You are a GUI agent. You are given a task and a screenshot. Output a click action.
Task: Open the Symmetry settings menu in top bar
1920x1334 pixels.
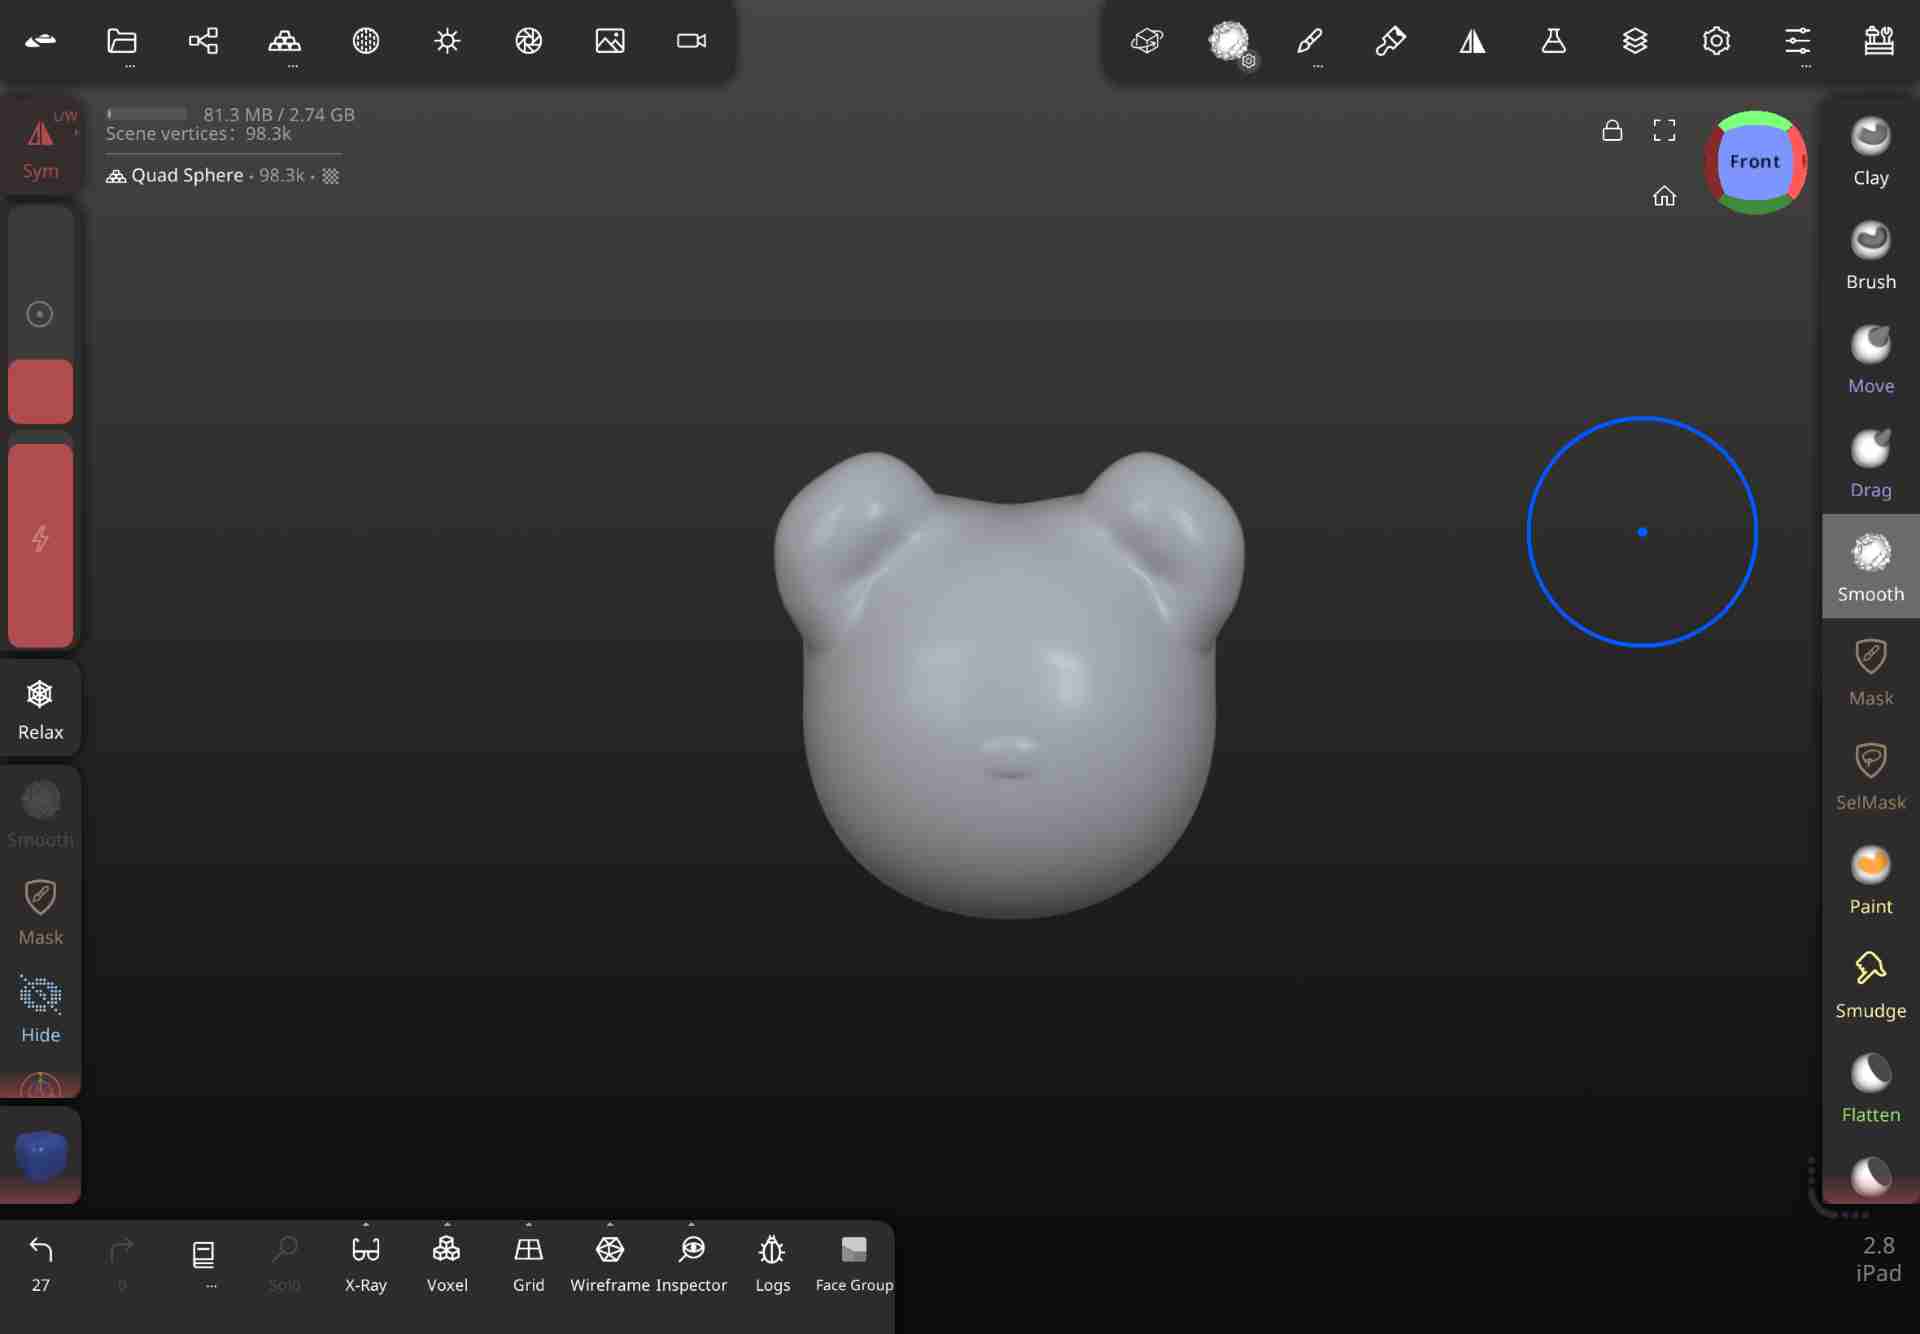click(1472, 41)
